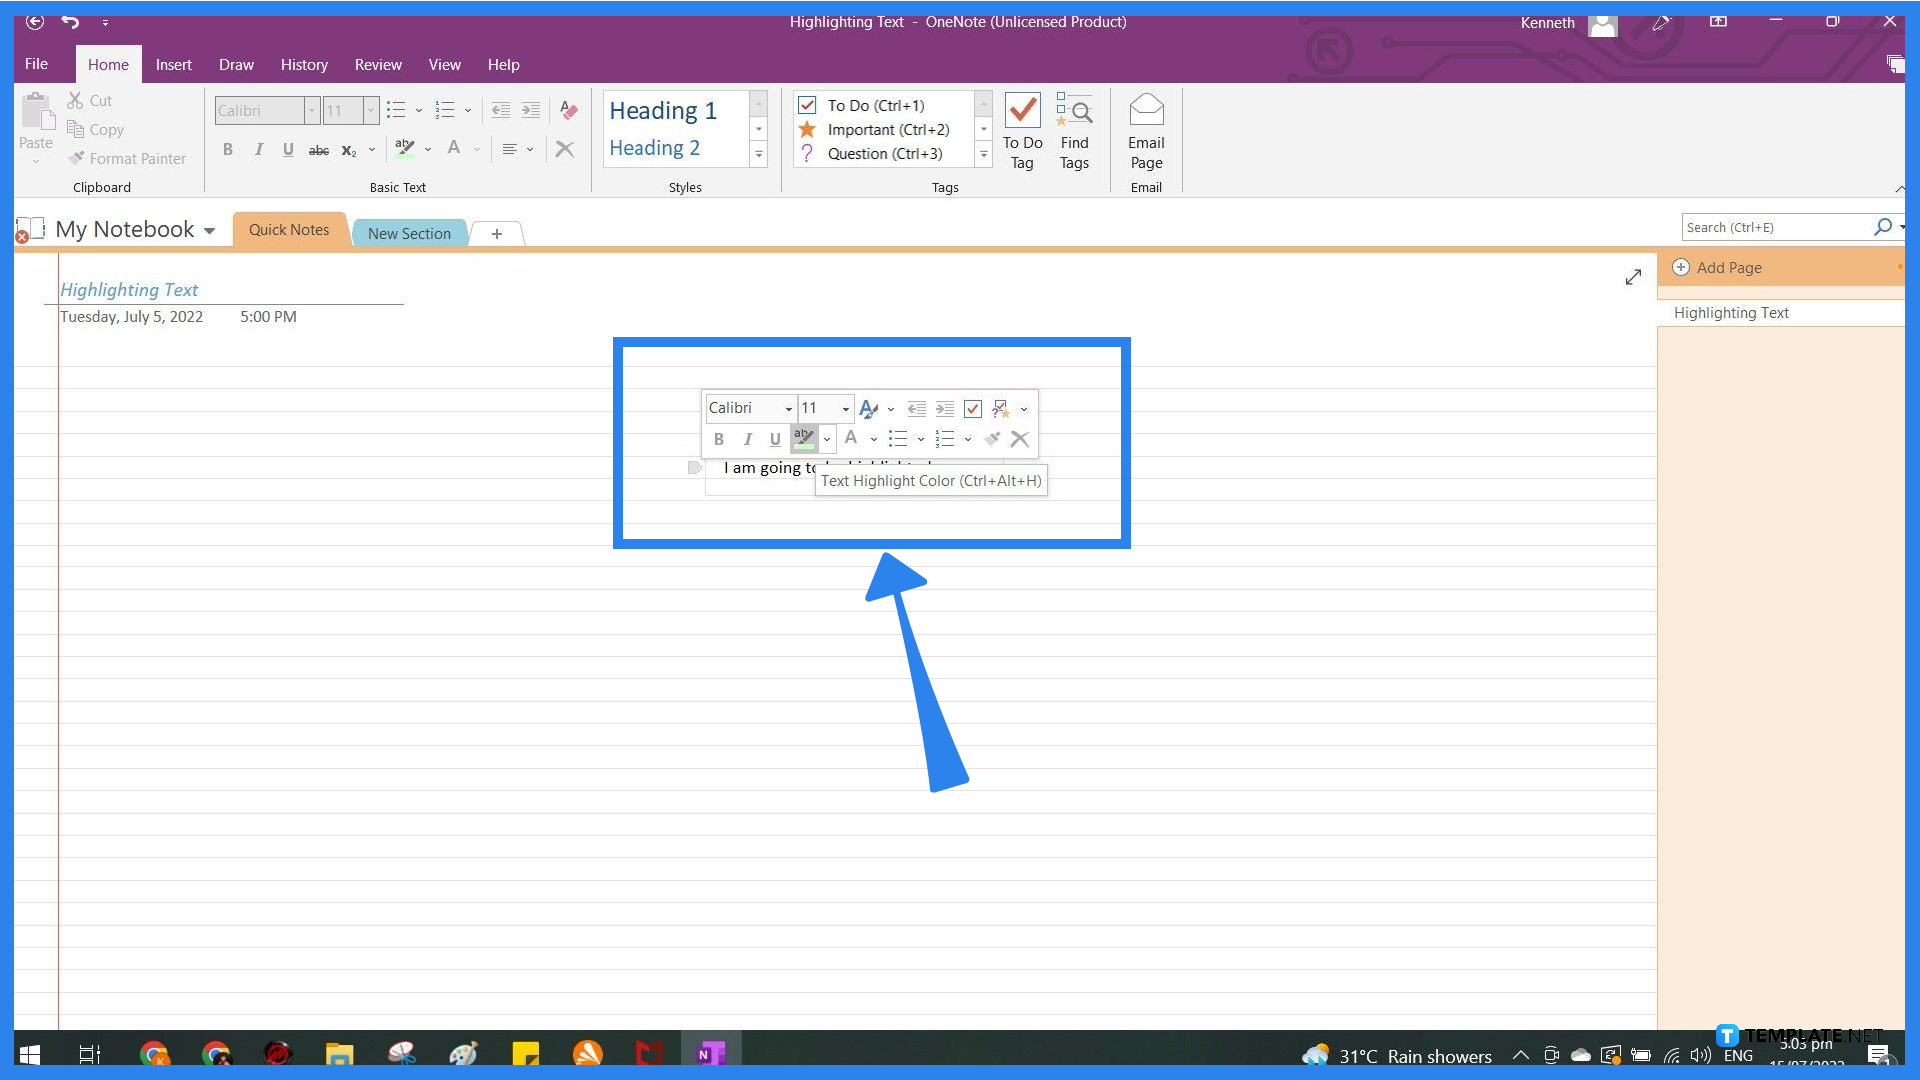The height and width of the screenshot is (1080, 1920).
Task: Toggle underline formatting
Action: 288,148
